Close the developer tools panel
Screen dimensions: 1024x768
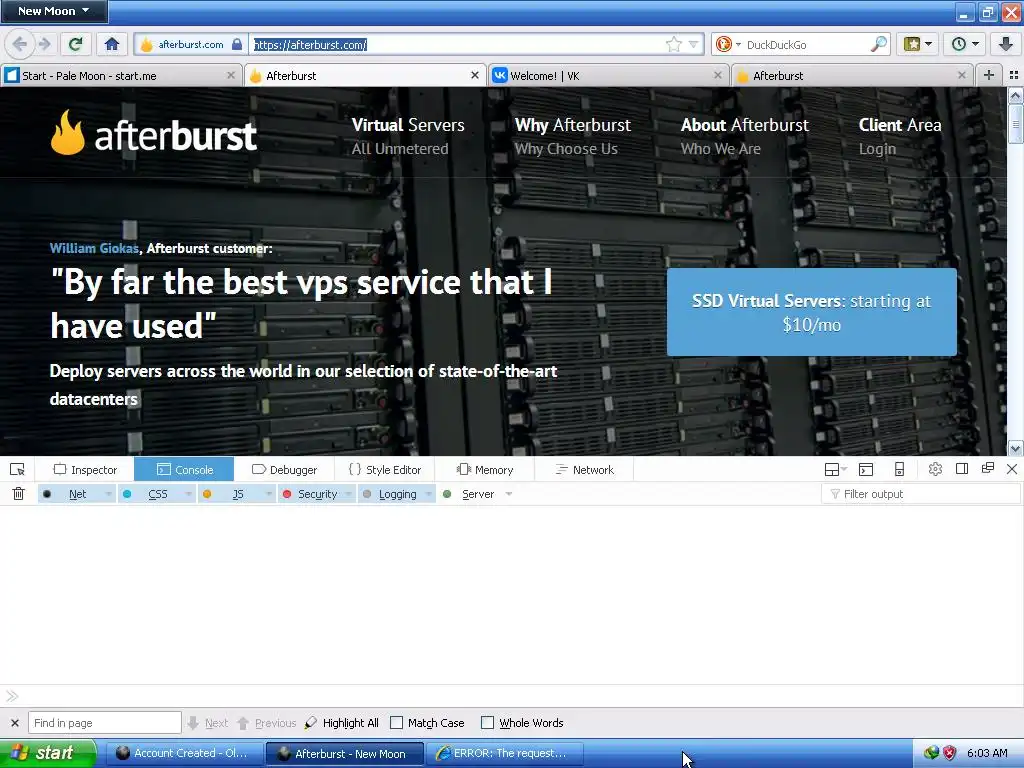[1012, 469]
